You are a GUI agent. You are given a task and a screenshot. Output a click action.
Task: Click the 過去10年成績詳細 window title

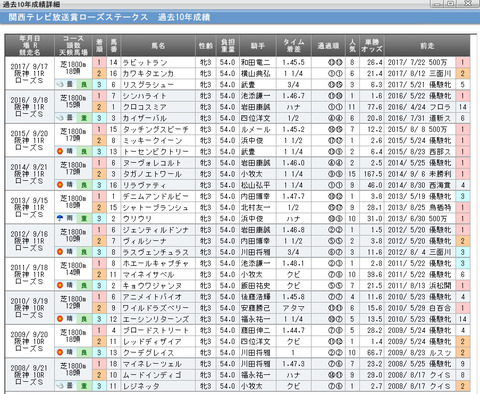coord(32,4)
